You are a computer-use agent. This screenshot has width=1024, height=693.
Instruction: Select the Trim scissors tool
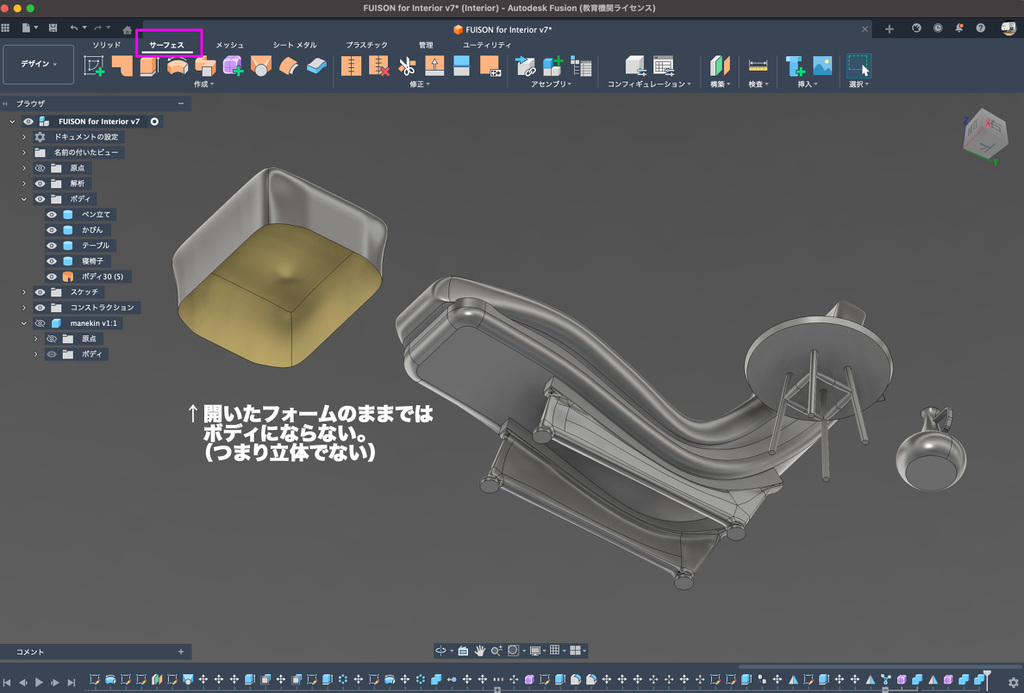coord(407,66)
